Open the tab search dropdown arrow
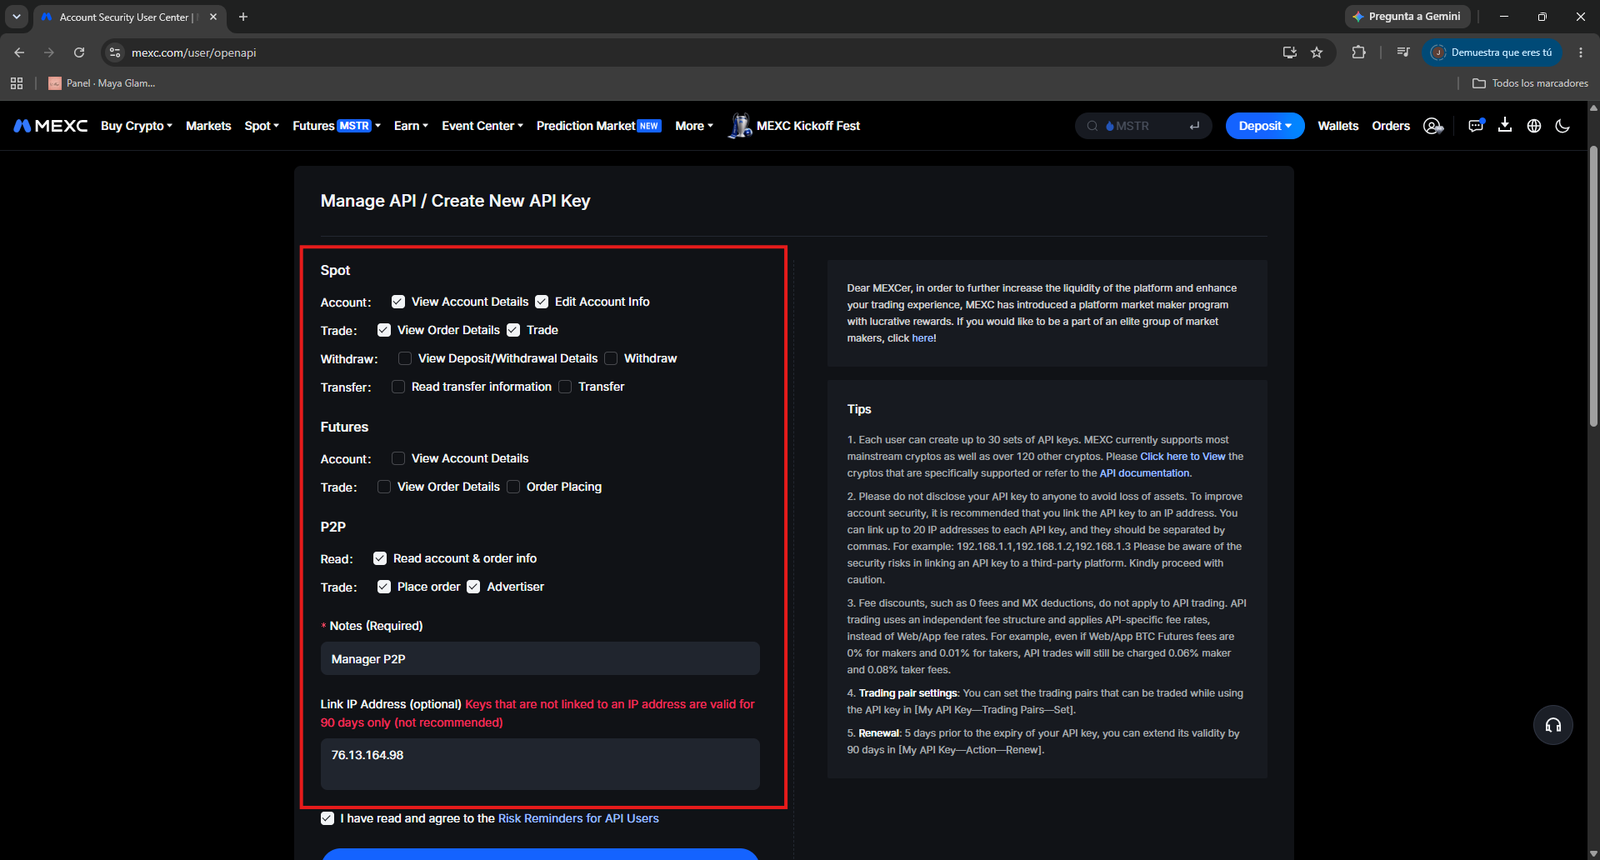 point(16,17)
